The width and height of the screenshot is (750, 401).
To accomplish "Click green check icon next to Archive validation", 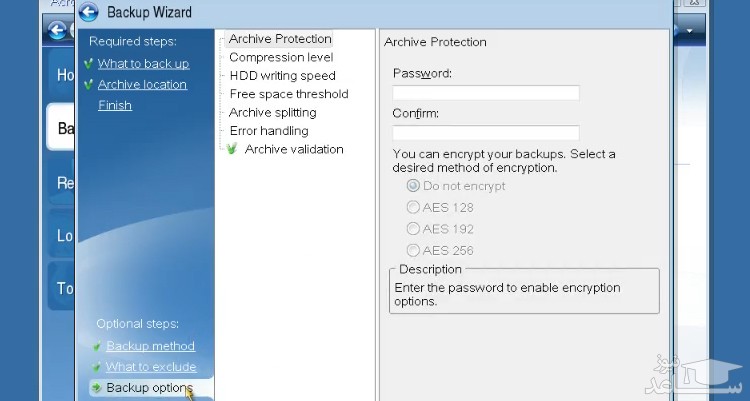I will pos(232,149).
